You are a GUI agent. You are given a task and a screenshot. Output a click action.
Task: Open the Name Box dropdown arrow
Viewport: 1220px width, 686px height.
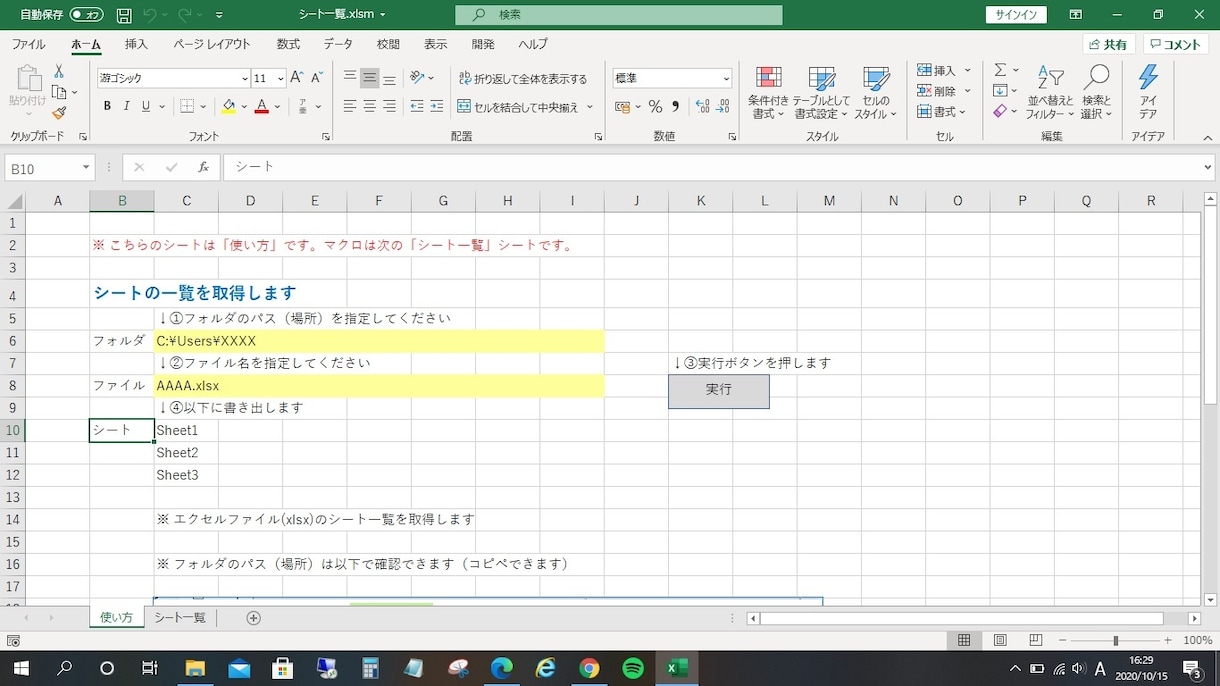pyautogui.click(x=87, y=168)
